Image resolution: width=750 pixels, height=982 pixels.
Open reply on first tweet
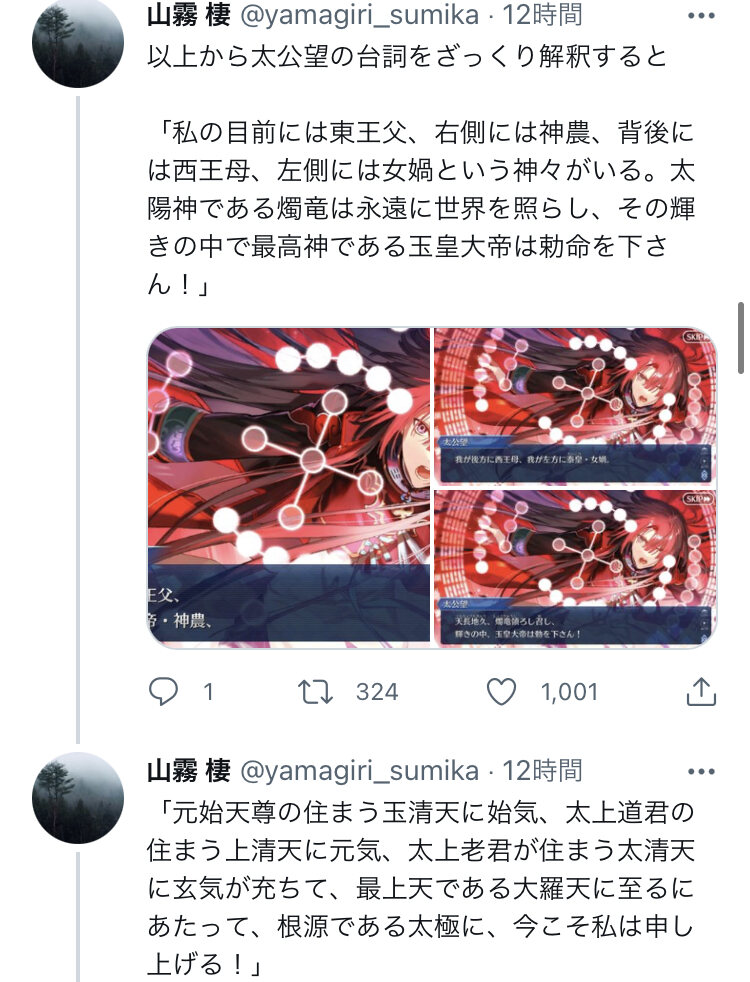pos(163,692)
